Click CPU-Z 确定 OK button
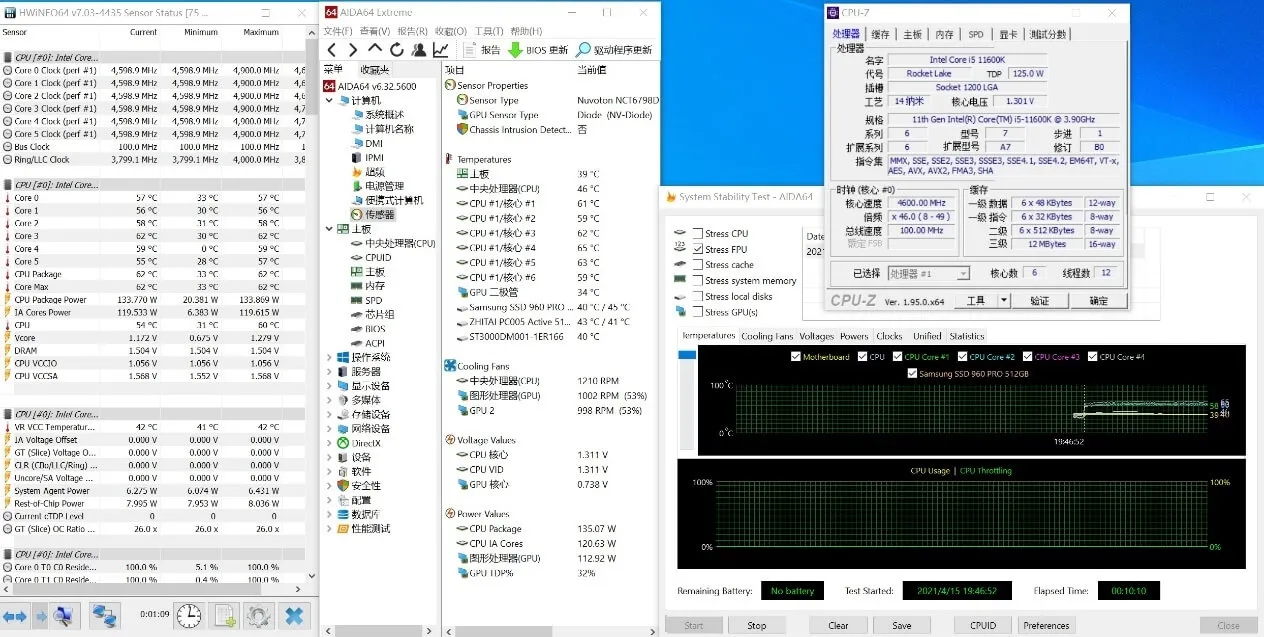The height and width of the screenshot is (637, 1264). [1098, 300]
